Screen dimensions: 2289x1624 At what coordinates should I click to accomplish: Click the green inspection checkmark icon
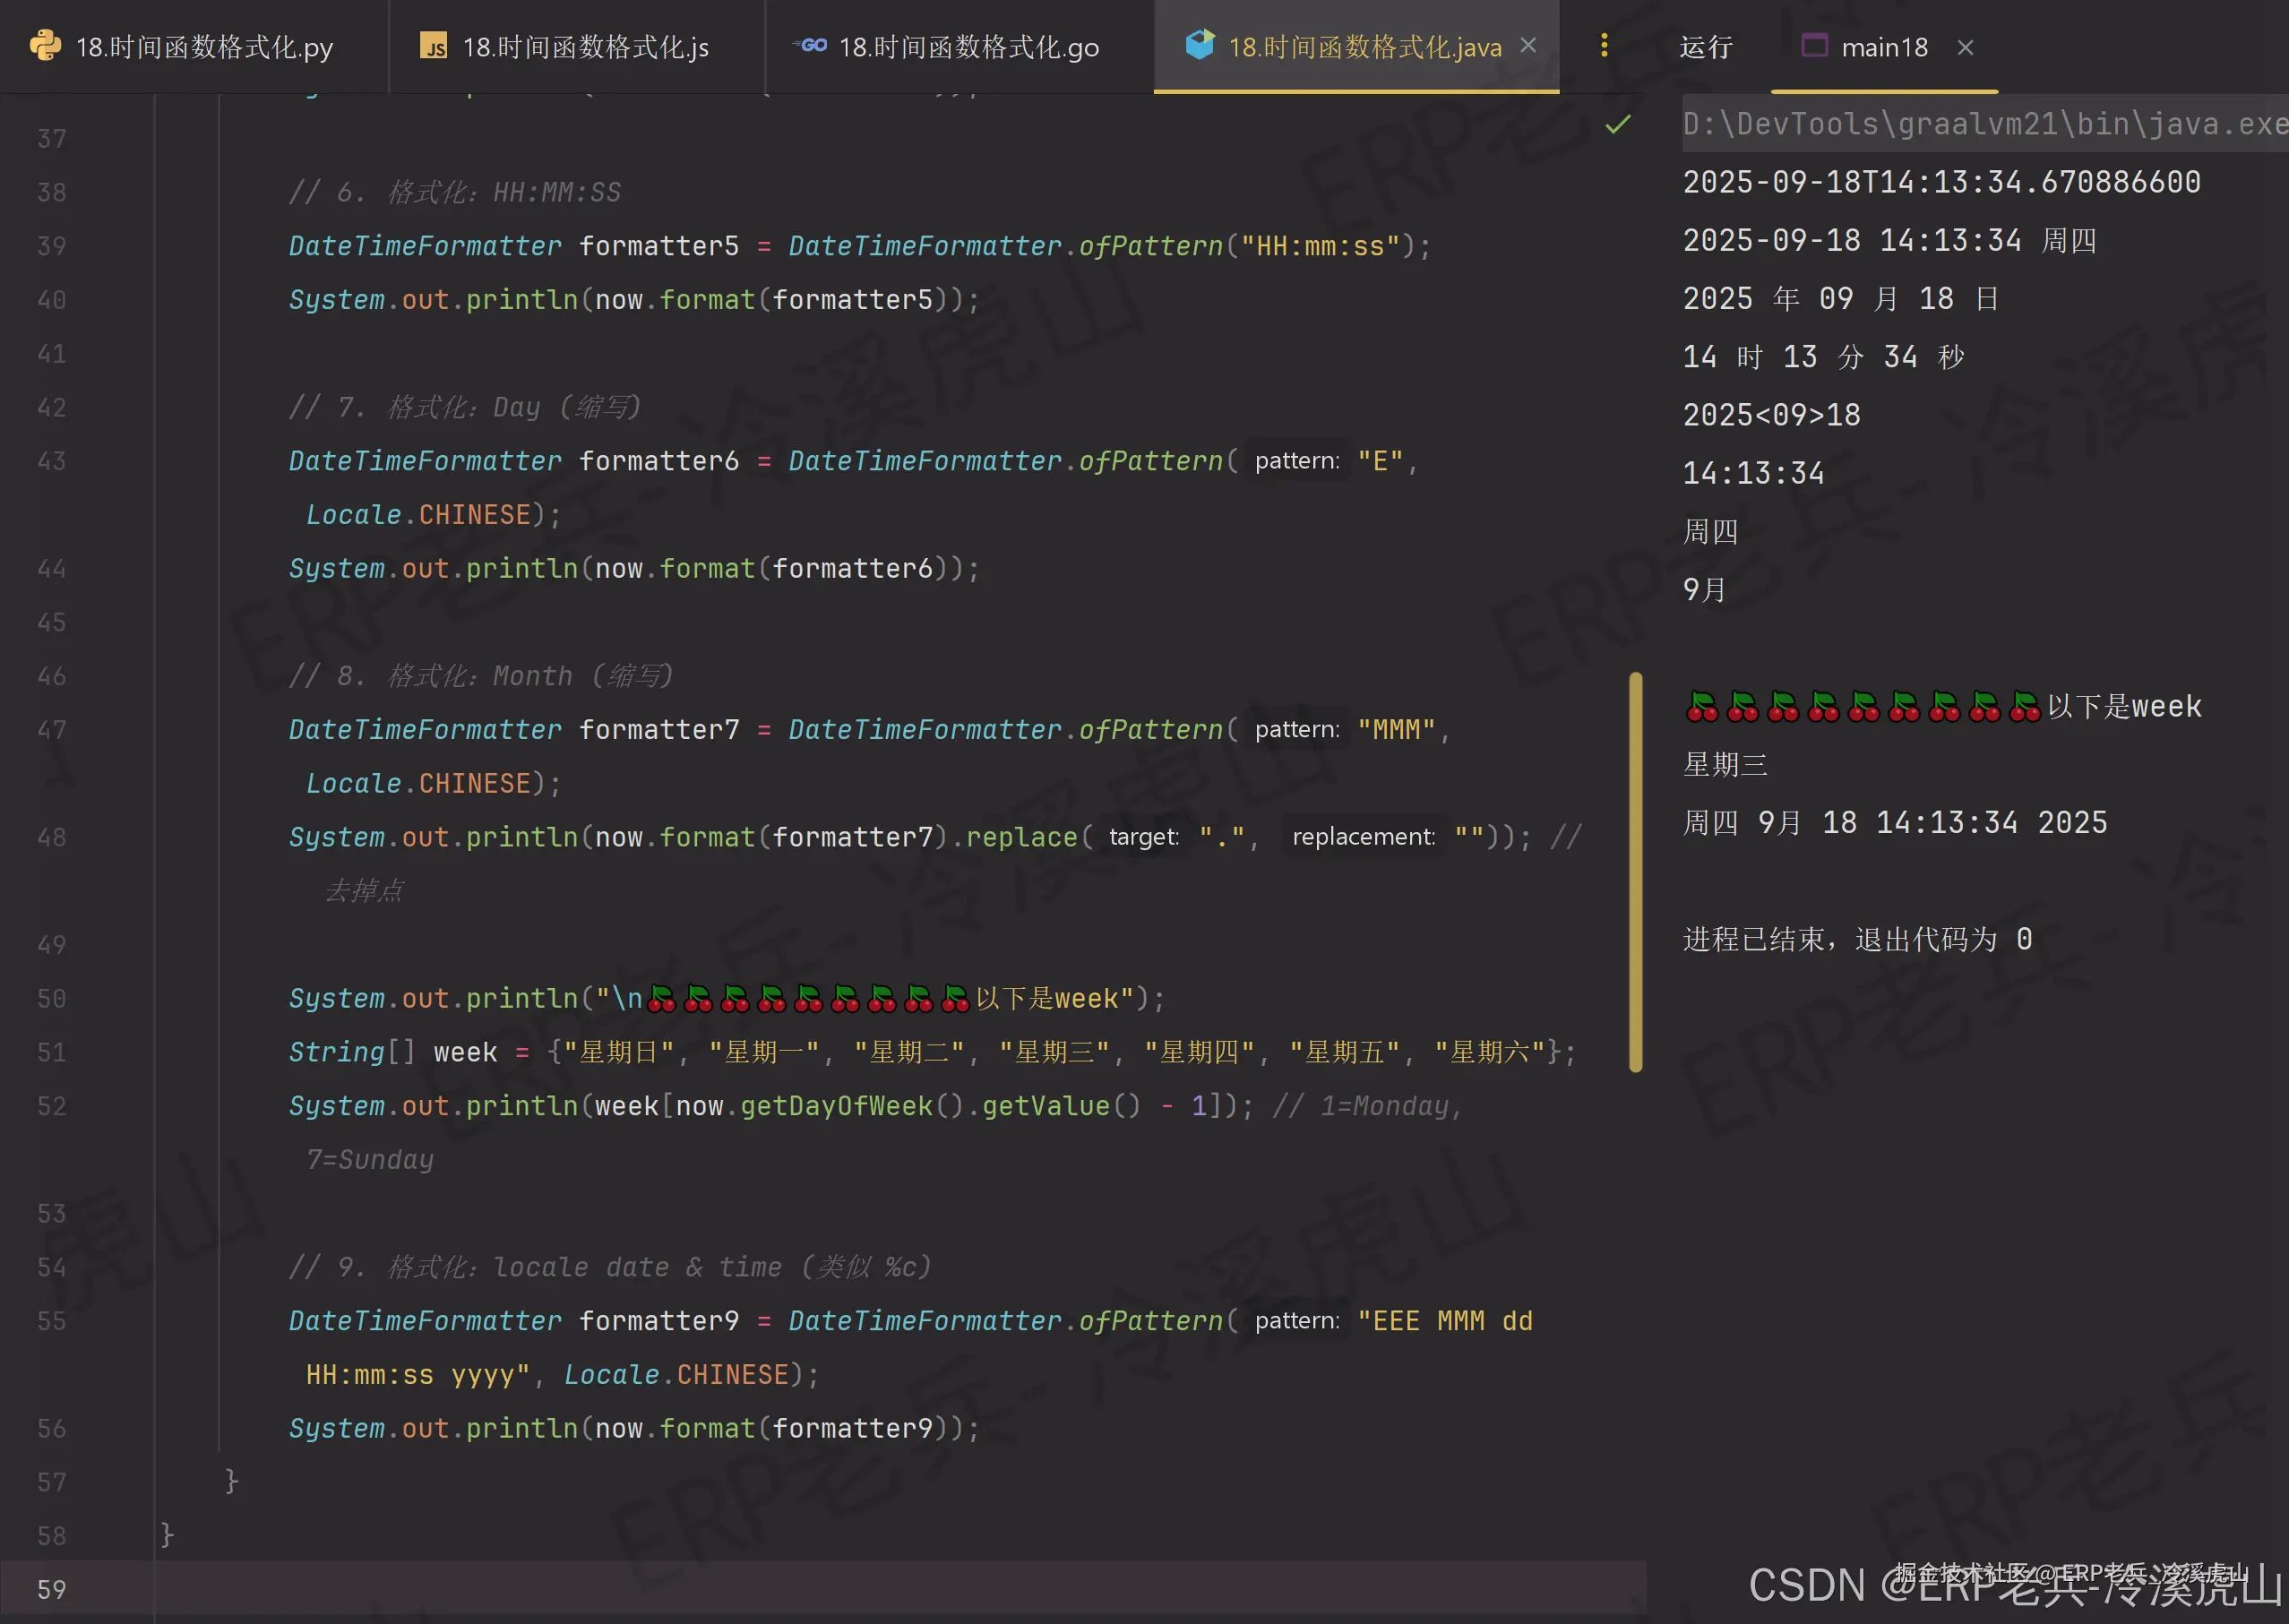(x=1618, y=125)
